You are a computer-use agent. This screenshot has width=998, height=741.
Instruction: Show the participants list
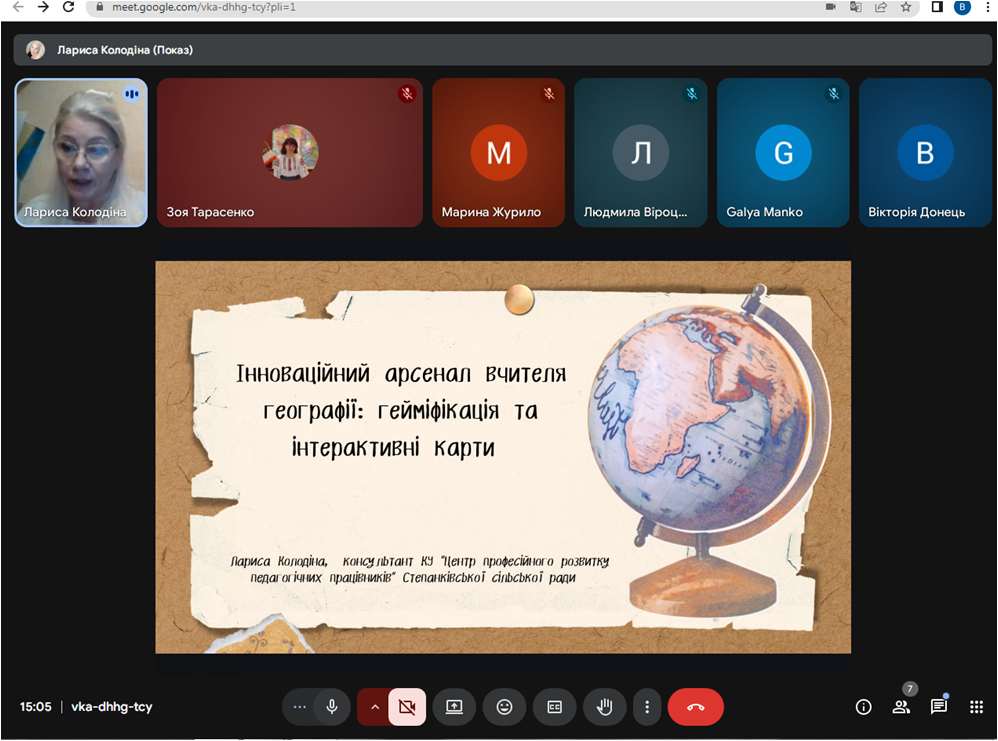pos(901,707)
